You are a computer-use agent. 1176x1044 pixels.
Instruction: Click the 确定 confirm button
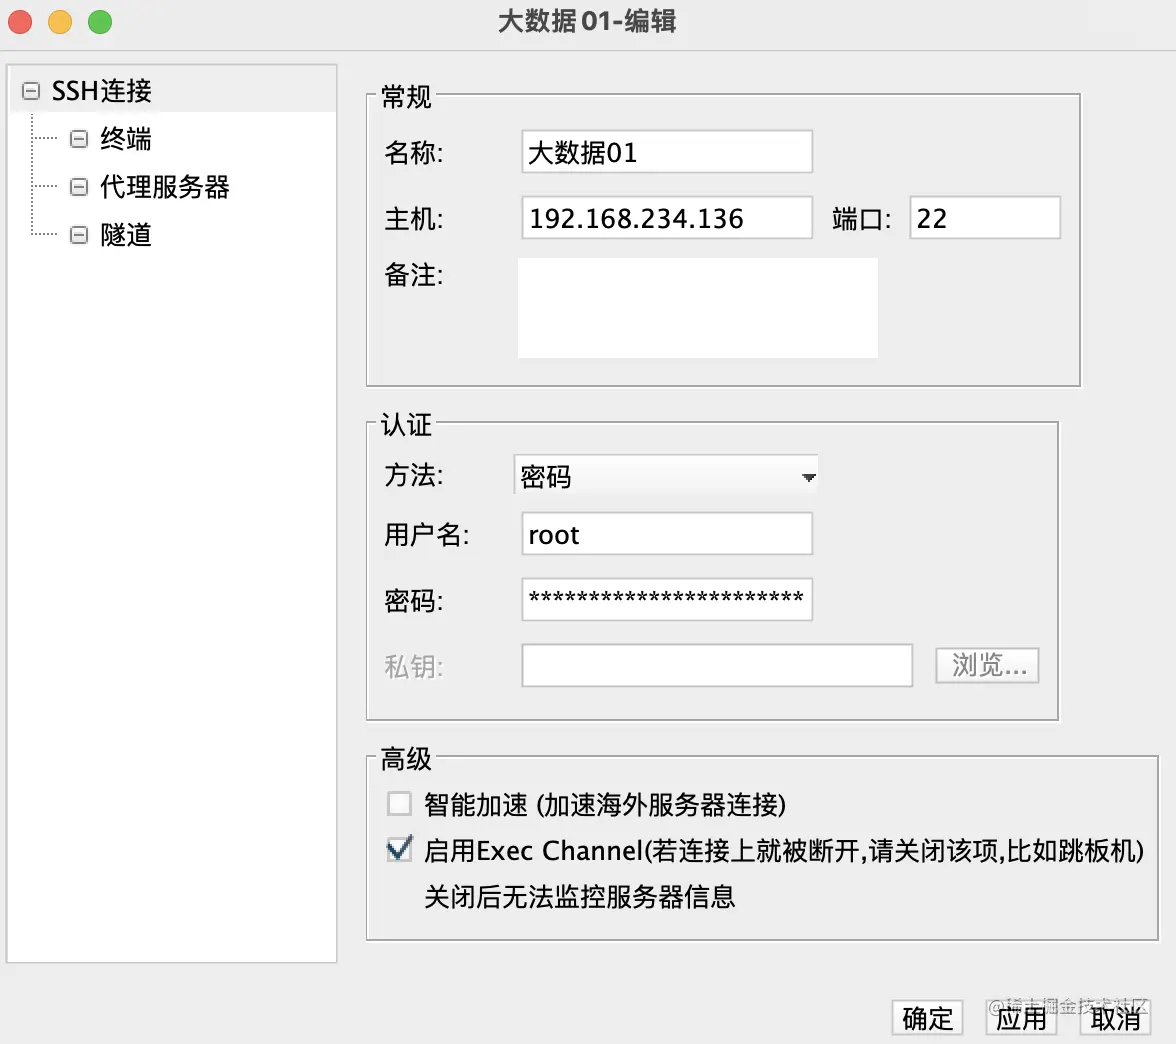point(927,1018)
